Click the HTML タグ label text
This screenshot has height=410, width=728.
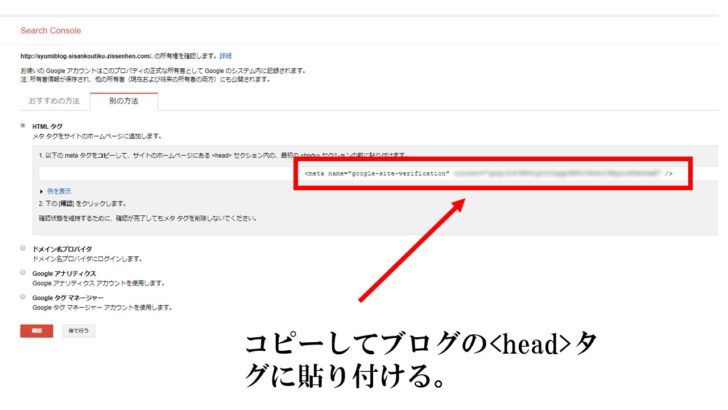[47, 126]
